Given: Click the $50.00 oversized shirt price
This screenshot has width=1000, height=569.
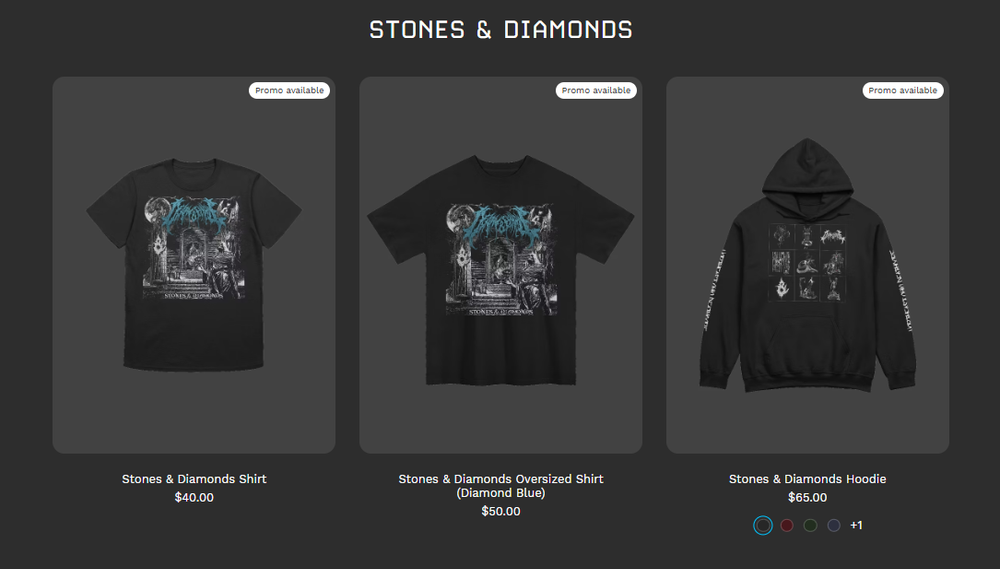Looking at the screenshot, I should 501,512.
